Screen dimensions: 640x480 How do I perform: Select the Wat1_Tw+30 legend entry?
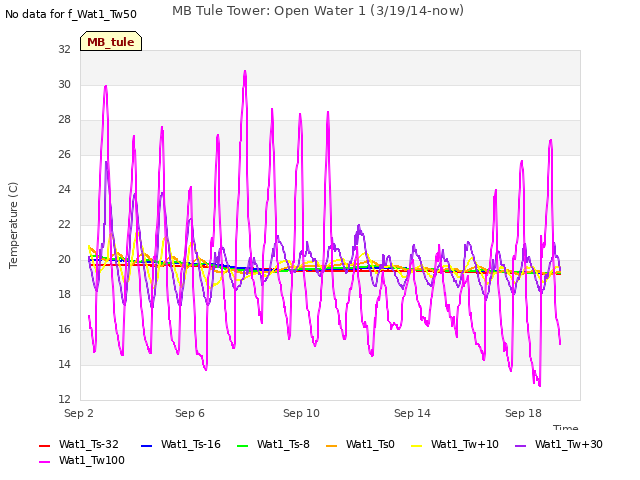559,444
